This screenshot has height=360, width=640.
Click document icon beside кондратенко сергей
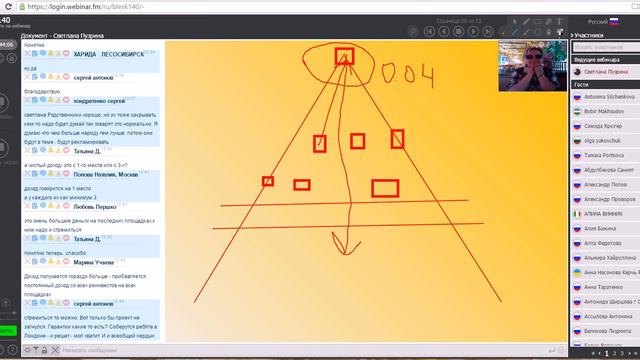[35, 100]
